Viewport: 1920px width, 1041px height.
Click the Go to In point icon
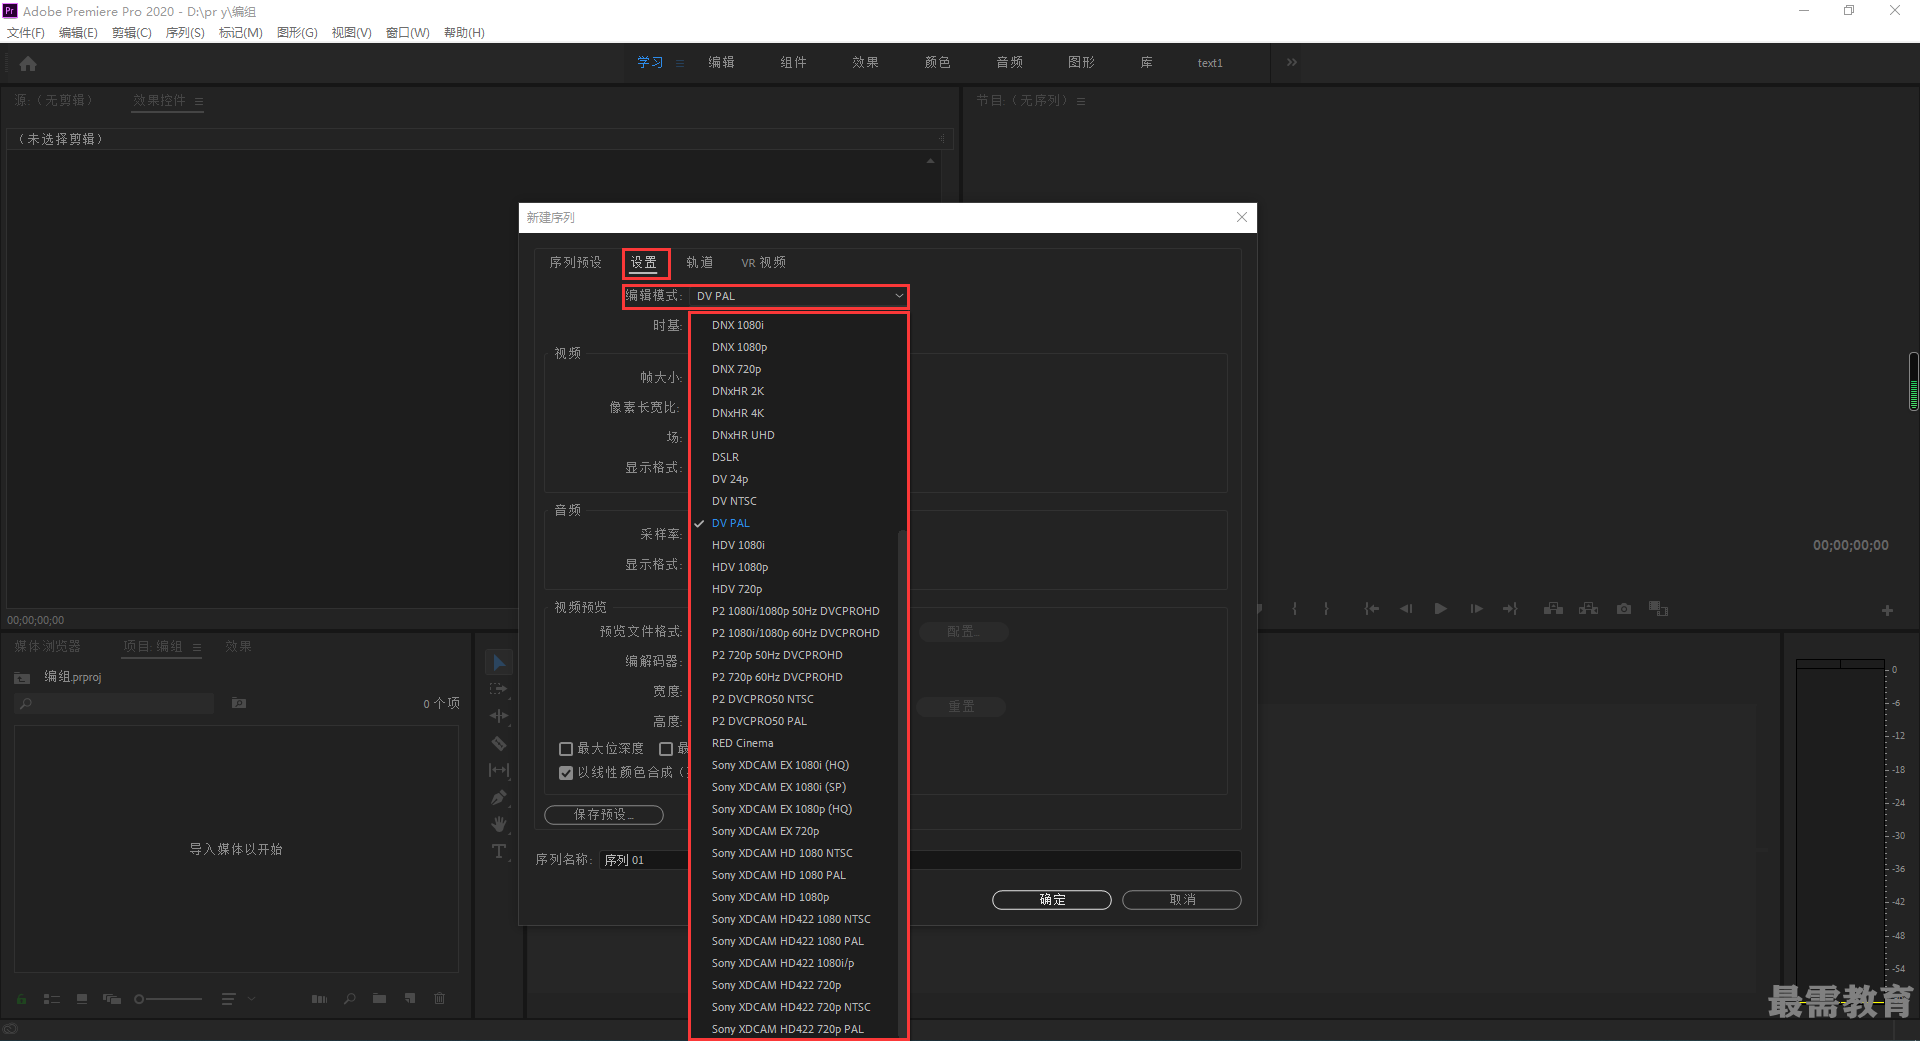coord(1372,608)
